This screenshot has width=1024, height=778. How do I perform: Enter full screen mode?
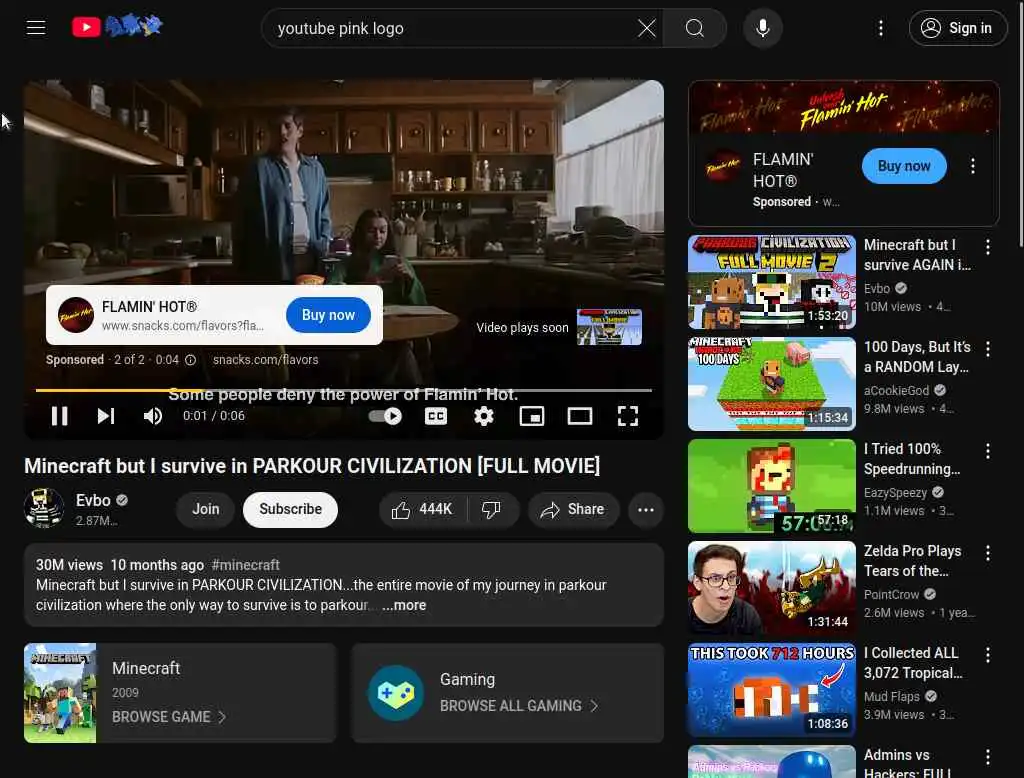click(628, 416)
